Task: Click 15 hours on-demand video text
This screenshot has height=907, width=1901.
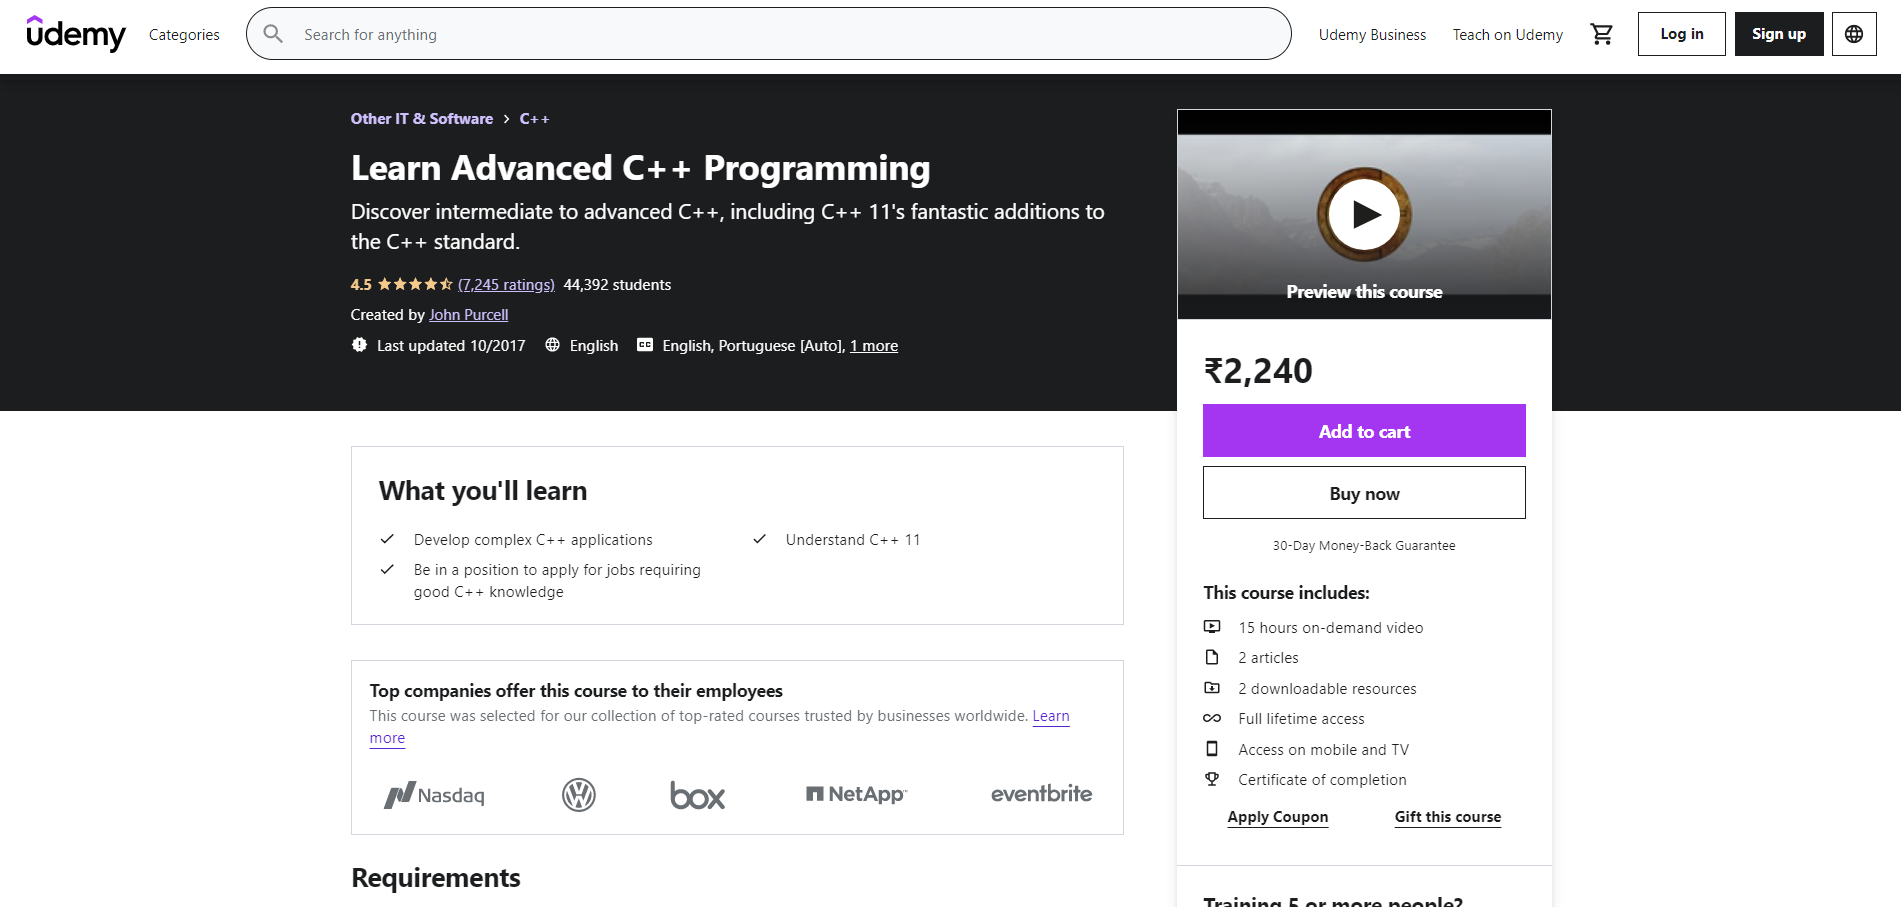Action: tap(1330, 628)
